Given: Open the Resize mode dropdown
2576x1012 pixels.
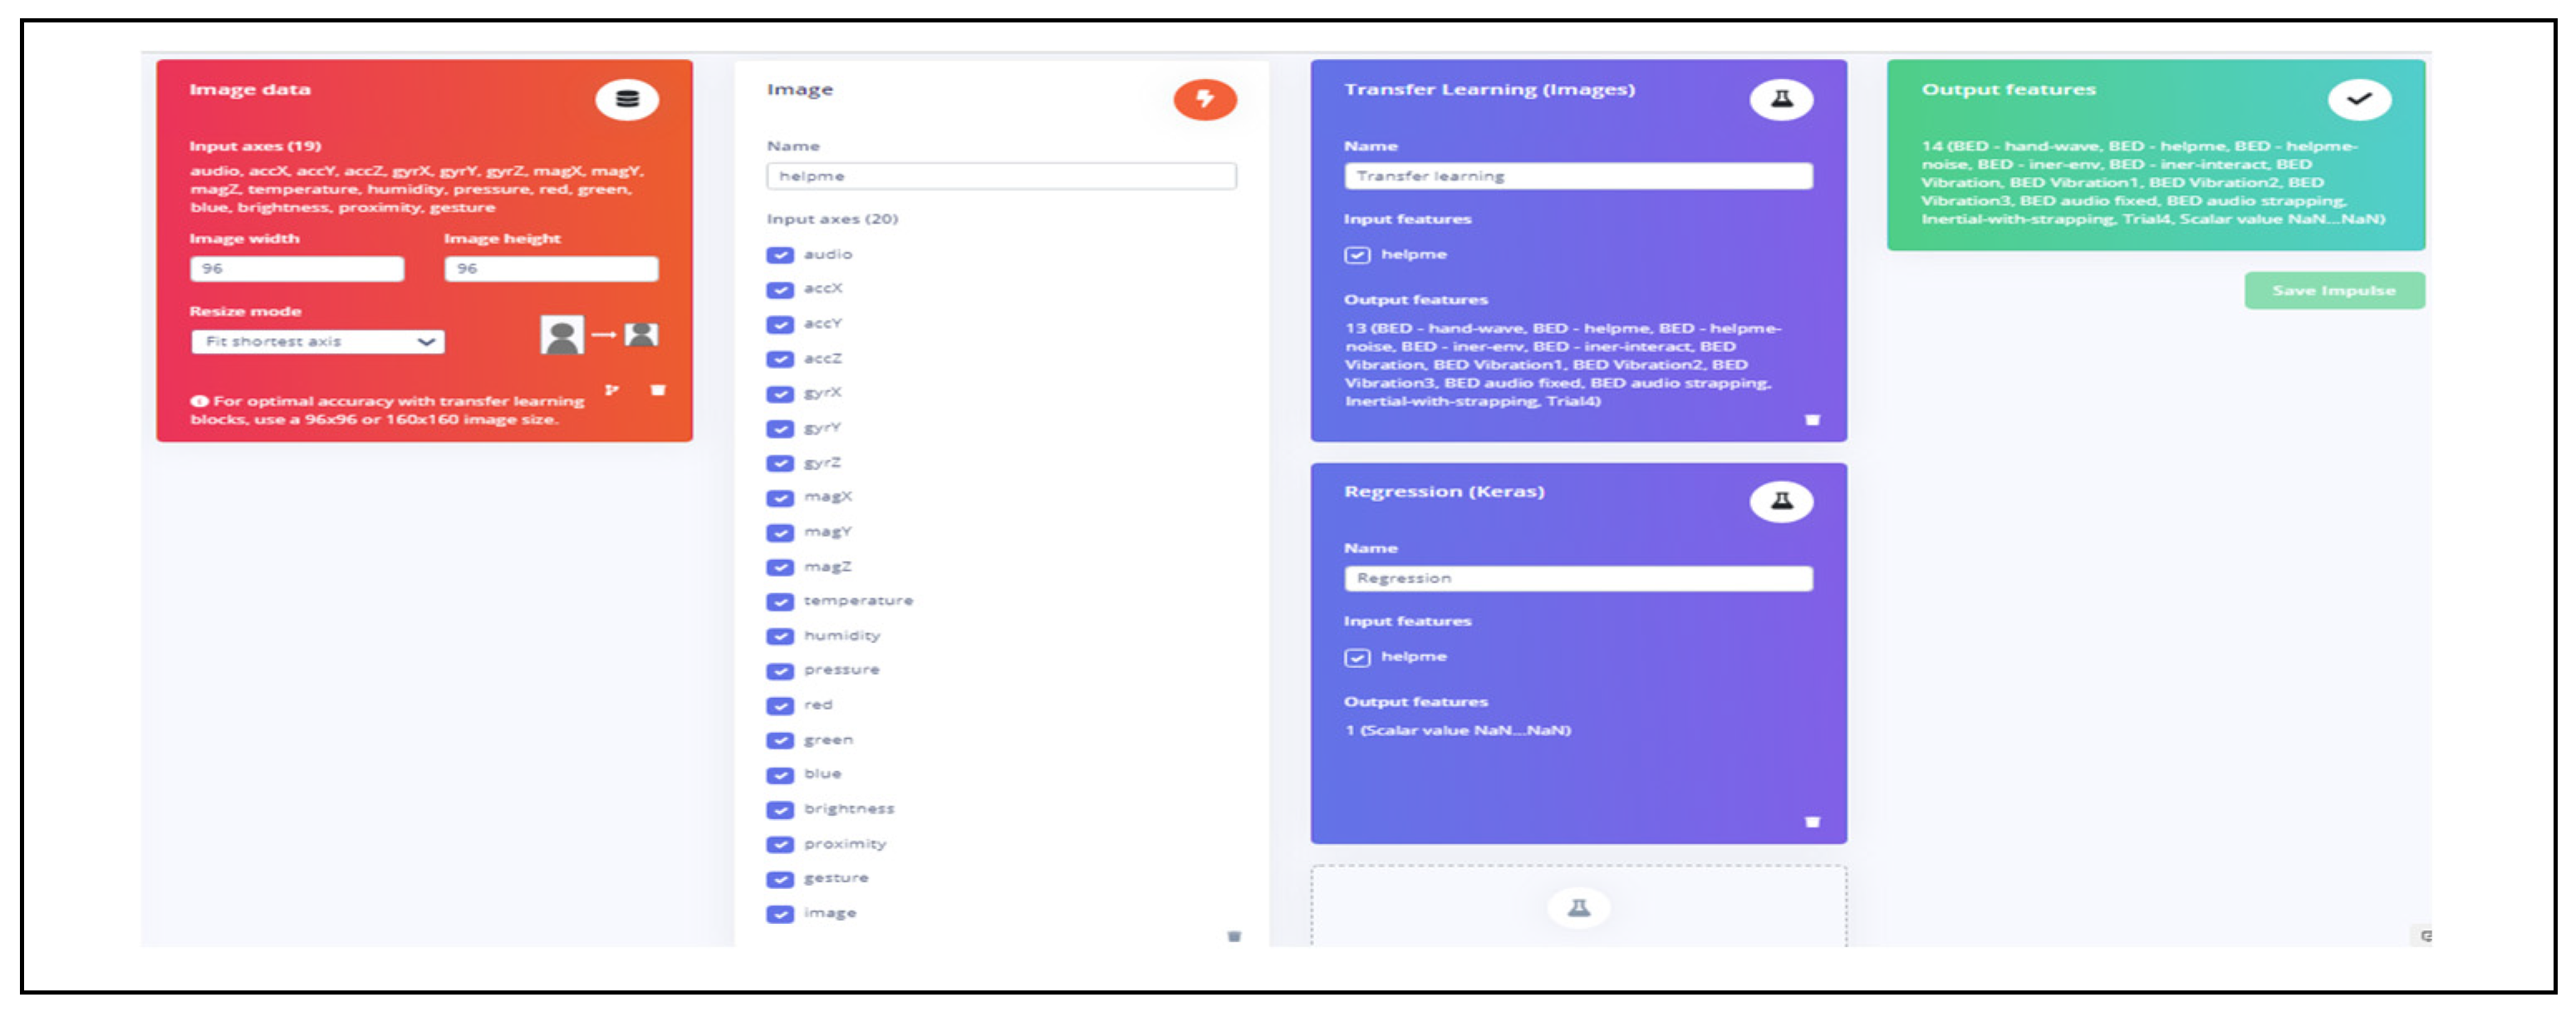Looking at the screenshot, I should (317, 342).
